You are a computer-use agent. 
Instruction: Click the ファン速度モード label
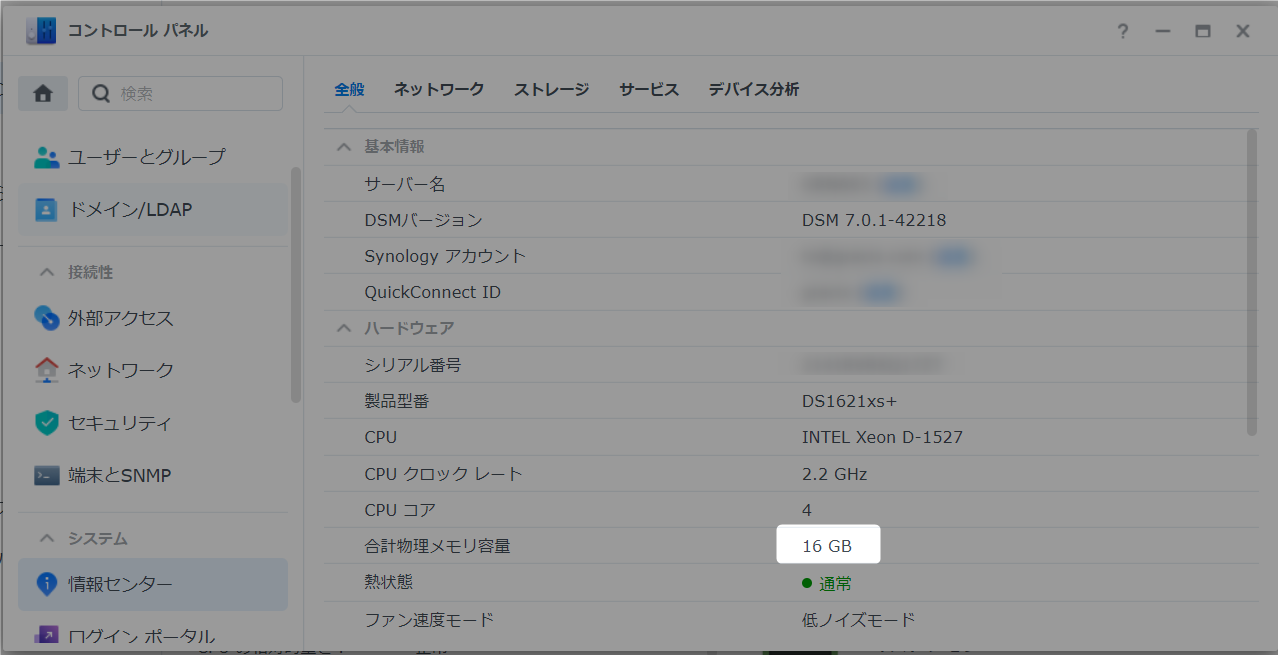tap(429, 620)
